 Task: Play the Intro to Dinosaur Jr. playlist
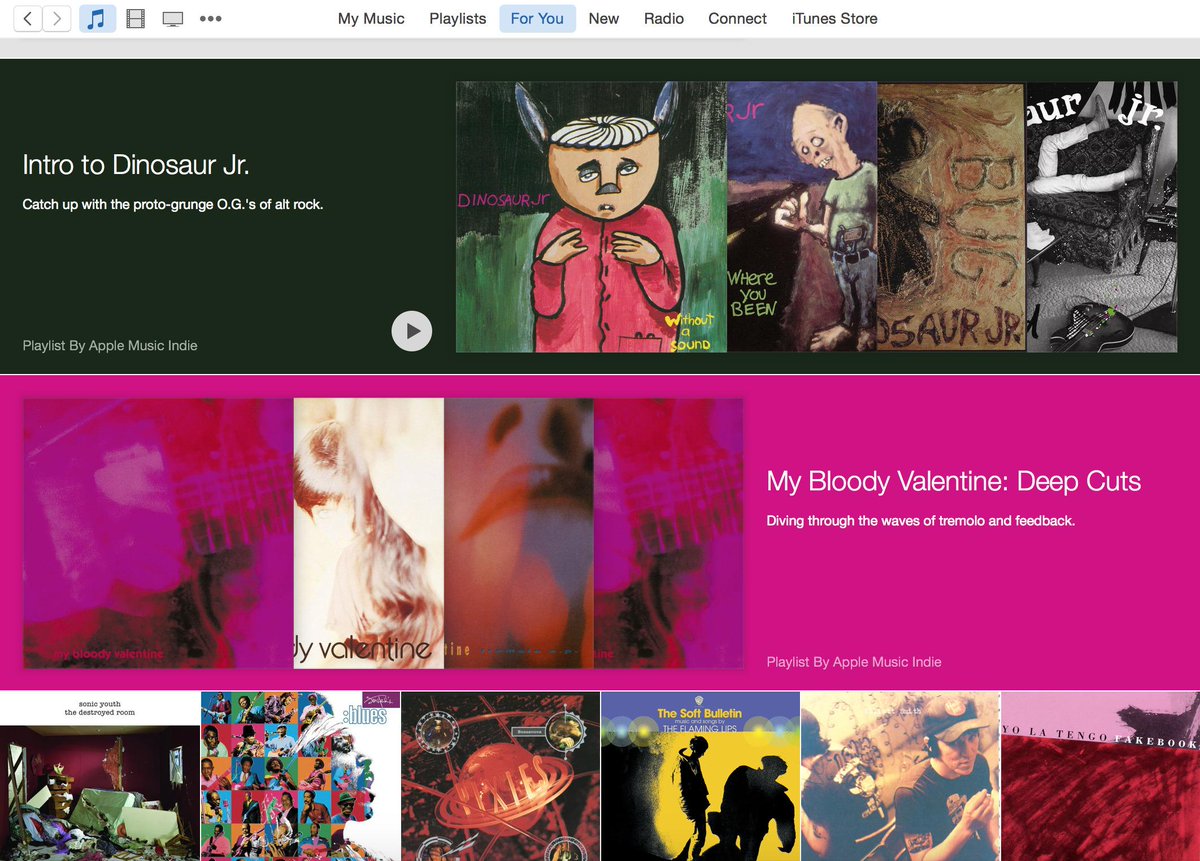(412, 331)
